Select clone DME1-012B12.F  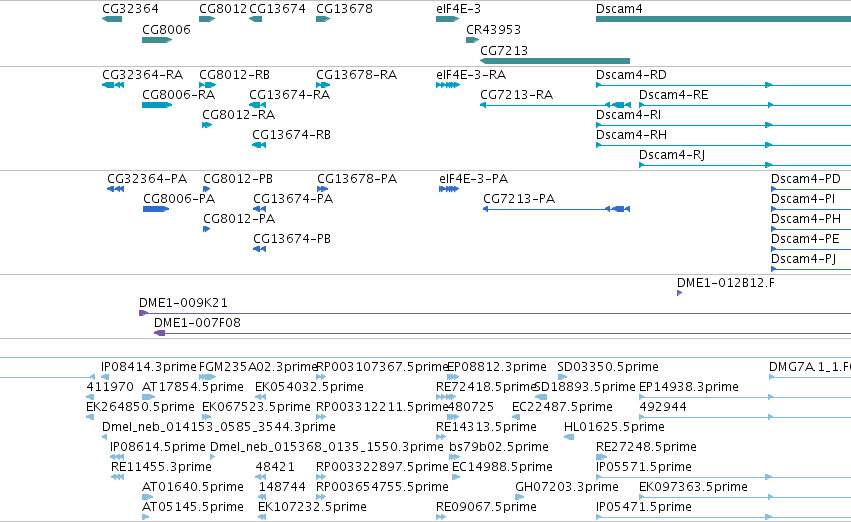[726, 283]
